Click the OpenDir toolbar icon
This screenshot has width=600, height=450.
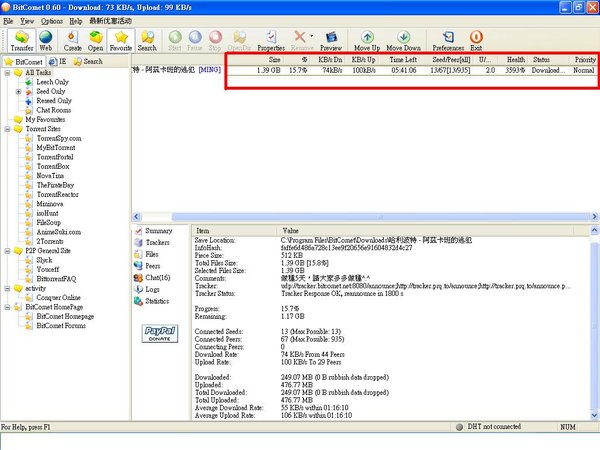[x=240, y=40]
